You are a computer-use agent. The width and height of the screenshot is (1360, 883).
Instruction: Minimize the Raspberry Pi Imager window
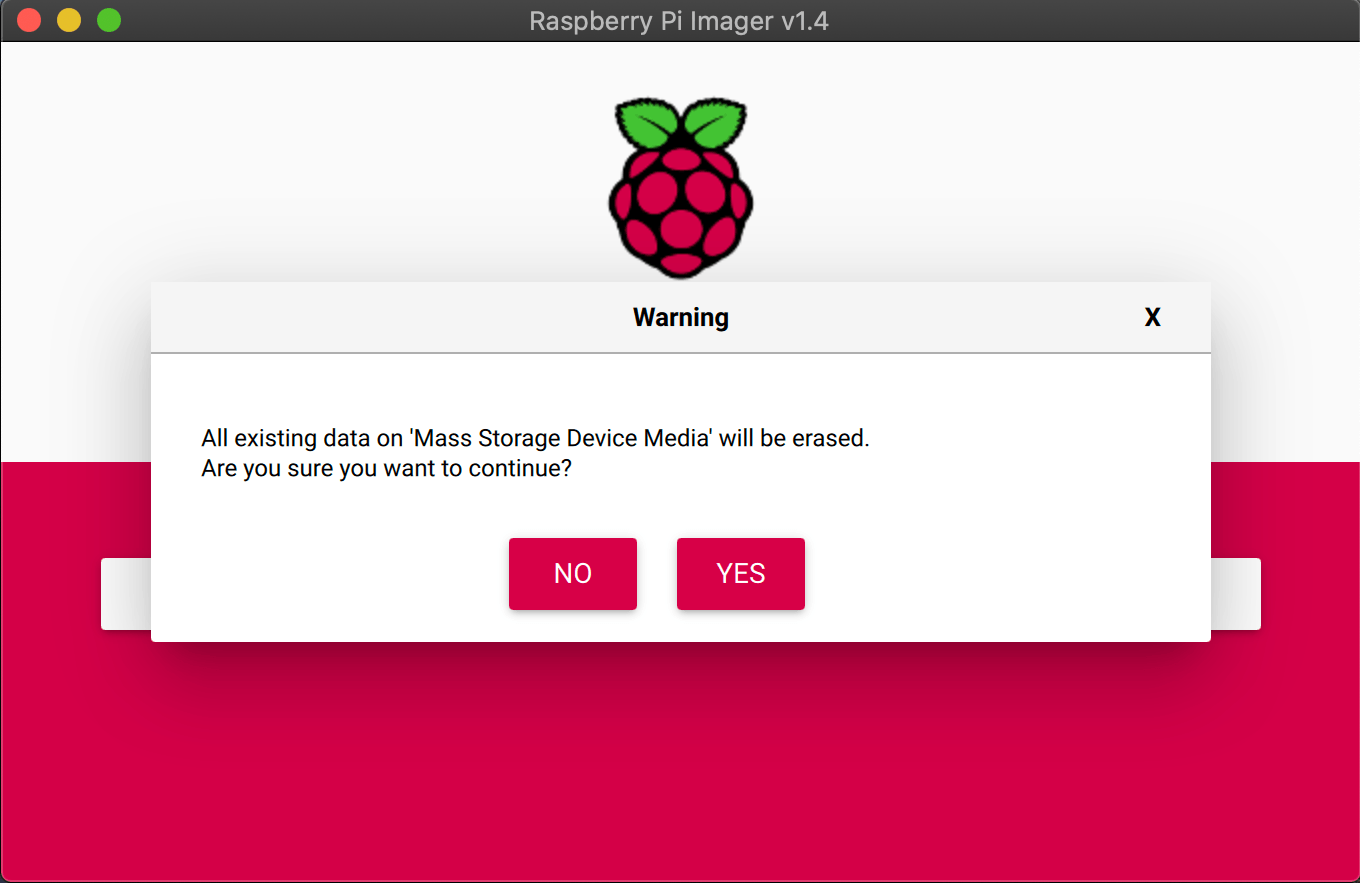(x=69, y=20)
